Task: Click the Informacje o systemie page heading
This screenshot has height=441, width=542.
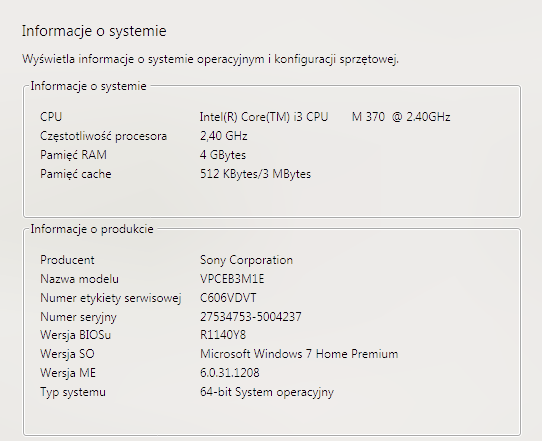Action: (94, 31)
